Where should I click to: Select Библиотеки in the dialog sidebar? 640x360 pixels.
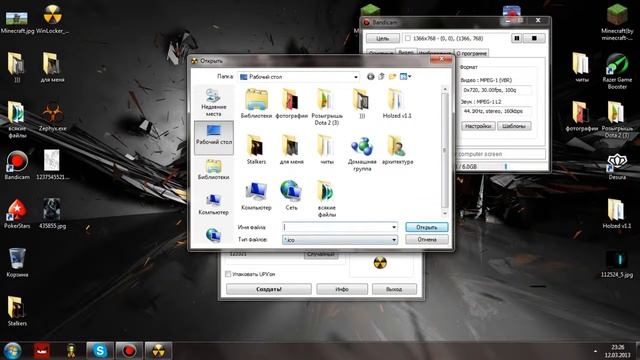click(x=213, y=169)
